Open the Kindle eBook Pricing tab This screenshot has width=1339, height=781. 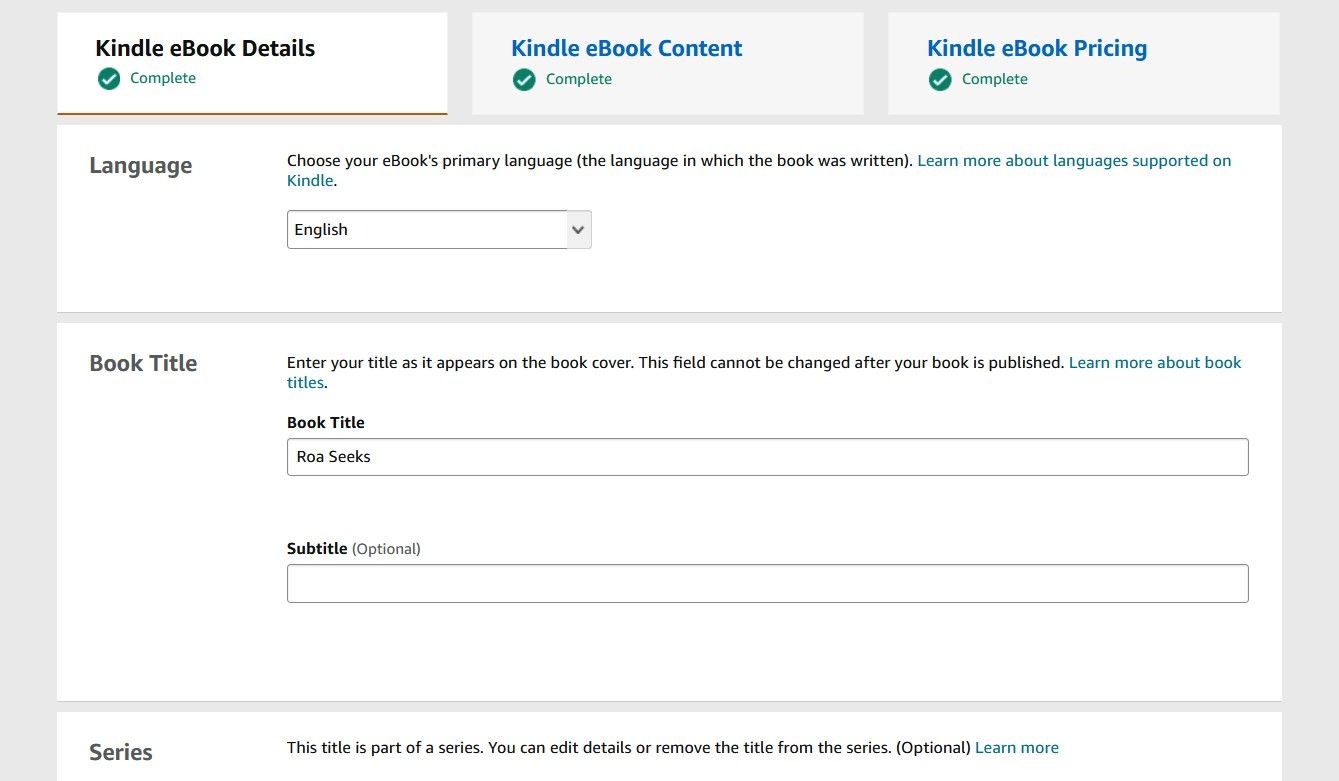[x=1036, y=48]
